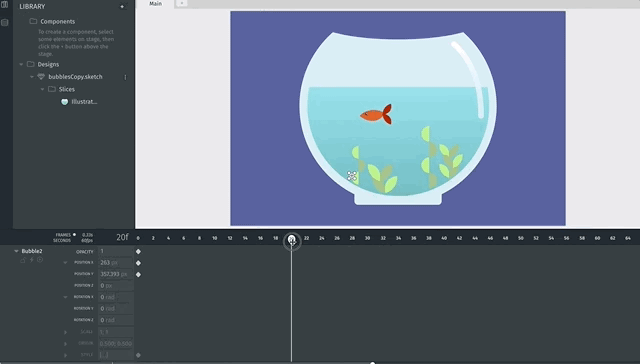Toggle the lock icon under Bubble2

[23, 260]
